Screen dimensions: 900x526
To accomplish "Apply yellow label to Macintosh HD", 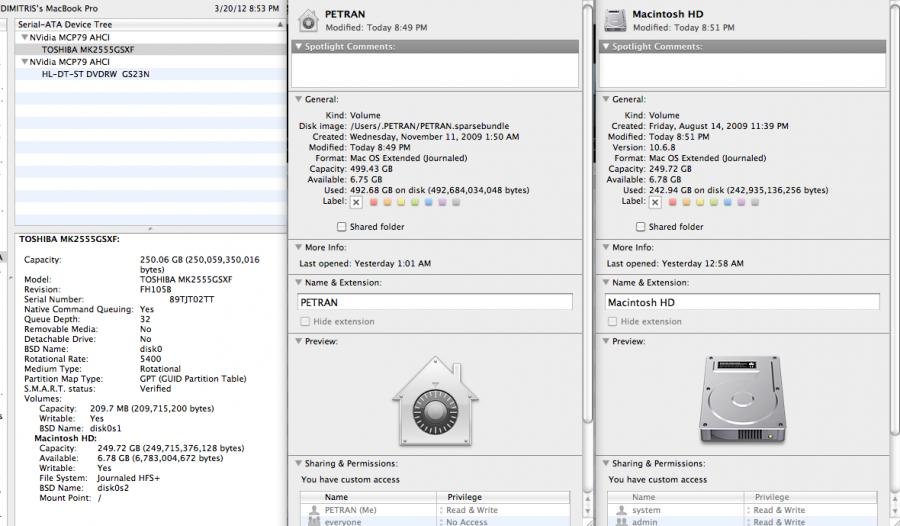I will click(x=700, y=202).
